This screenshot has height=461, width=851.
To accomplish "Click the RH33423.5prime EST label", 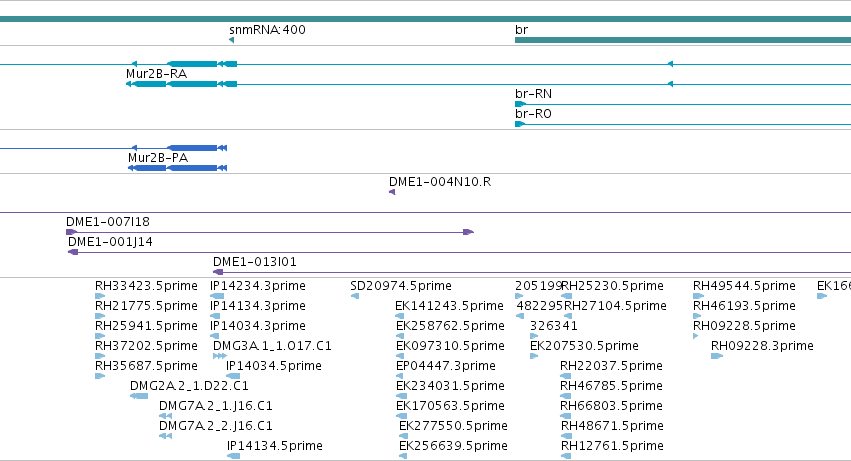I will pos(146,286).
